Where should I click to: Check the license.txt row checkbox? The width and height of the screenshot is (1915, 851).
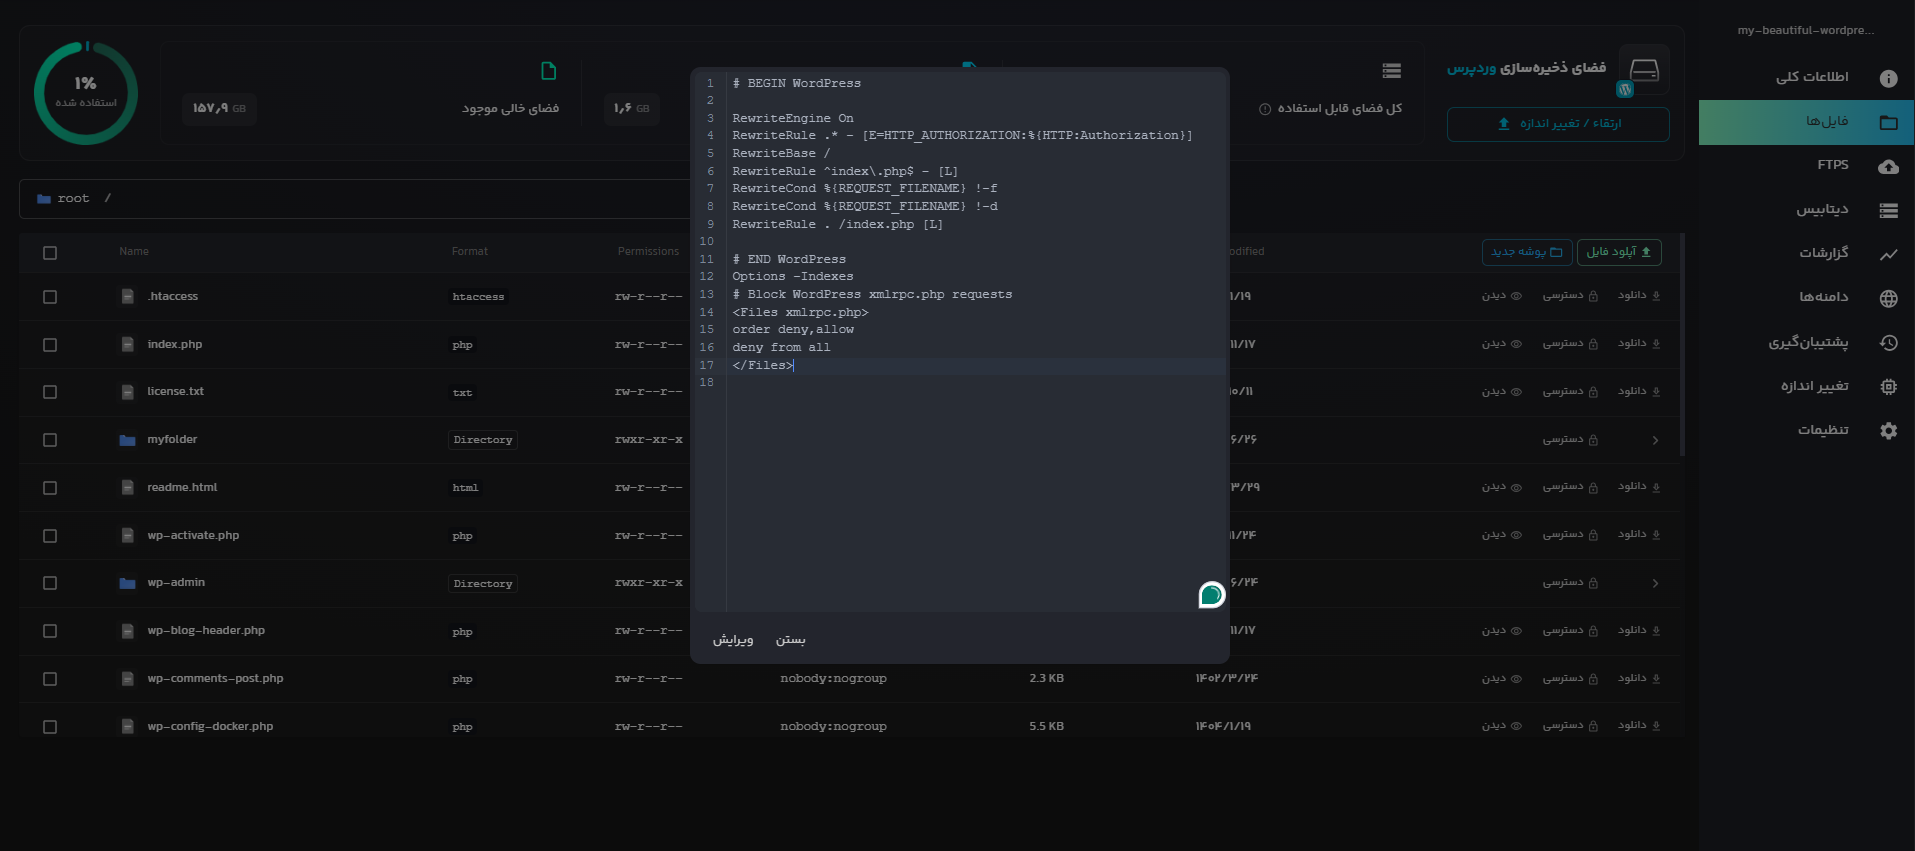tap(50, 392)
